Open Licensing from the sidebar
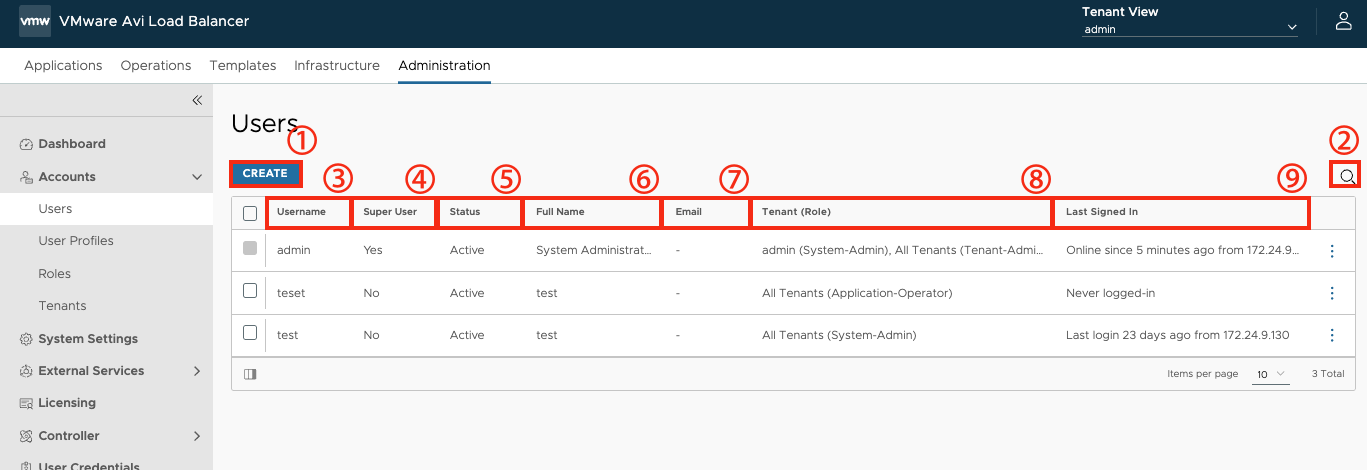Screen dimensions: 1367x470 [x=67, y=403]
